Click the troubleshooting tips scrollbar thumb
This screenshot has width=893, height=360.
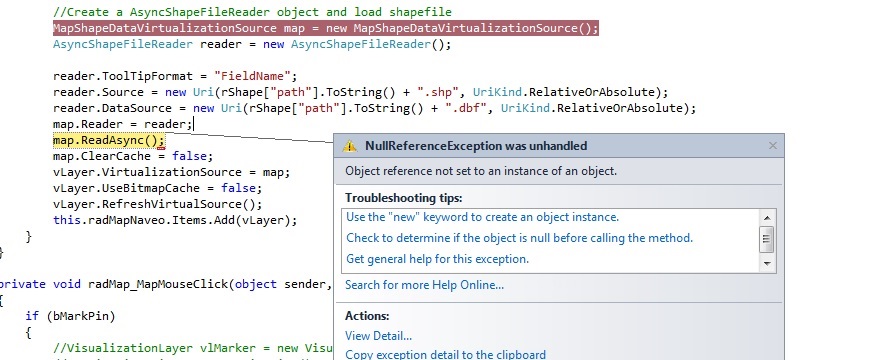[767, 239]
